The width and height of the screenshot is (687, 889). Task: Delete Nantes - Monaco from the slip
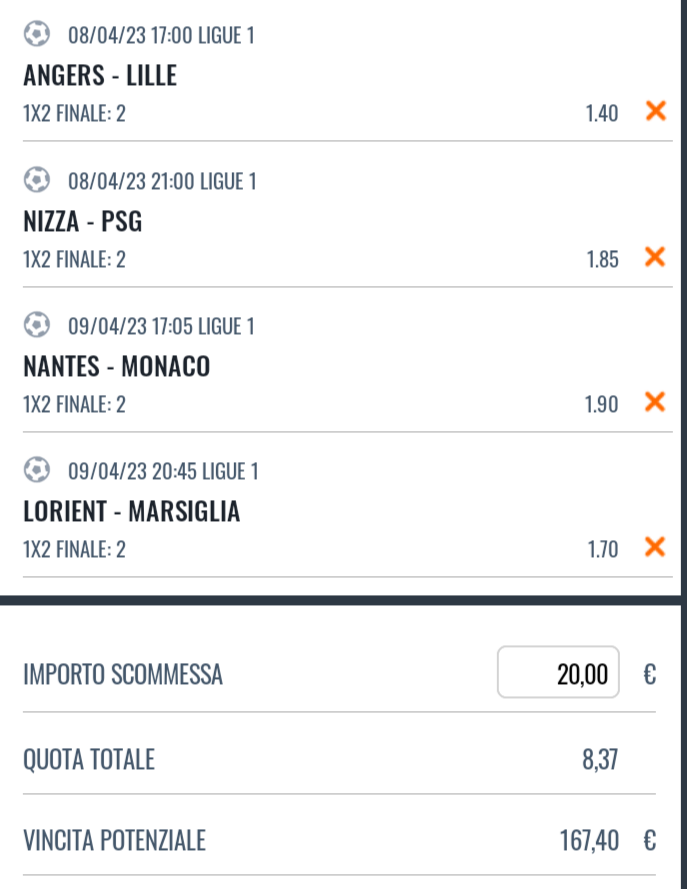[655, 402]
